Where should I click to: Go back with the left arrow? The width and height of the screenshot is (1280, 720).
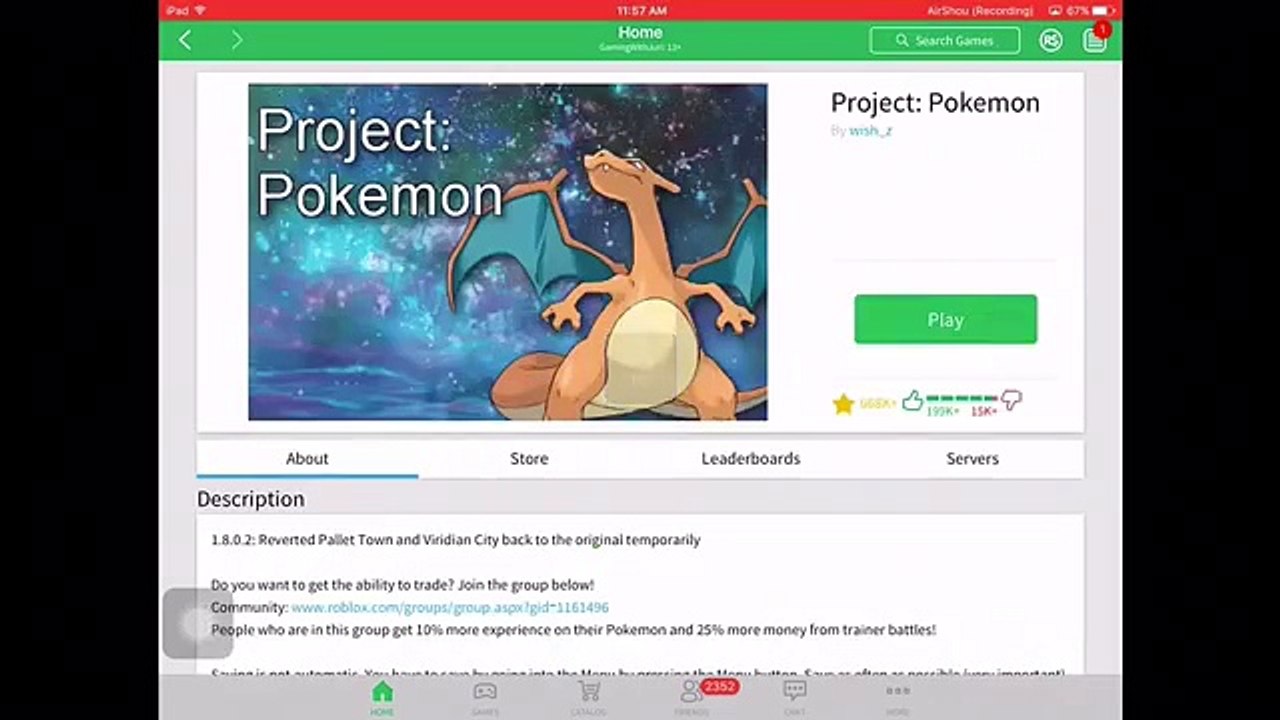coord(185,40)
